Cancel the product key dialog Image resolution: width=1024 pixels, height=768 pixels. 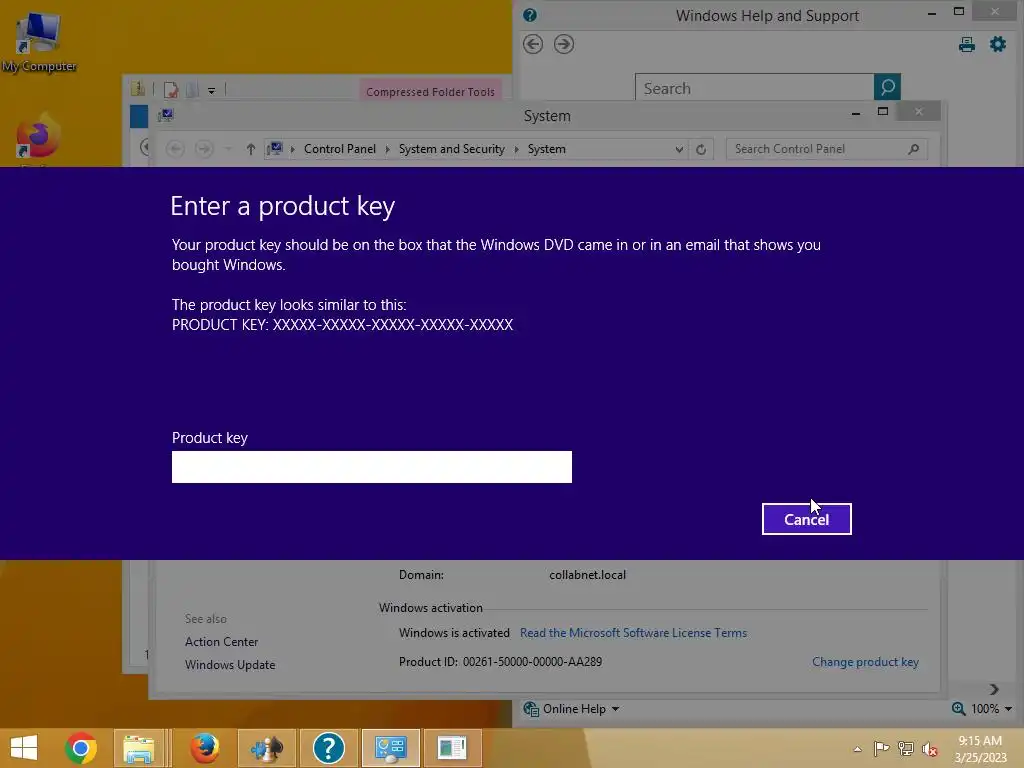(806, 519)
